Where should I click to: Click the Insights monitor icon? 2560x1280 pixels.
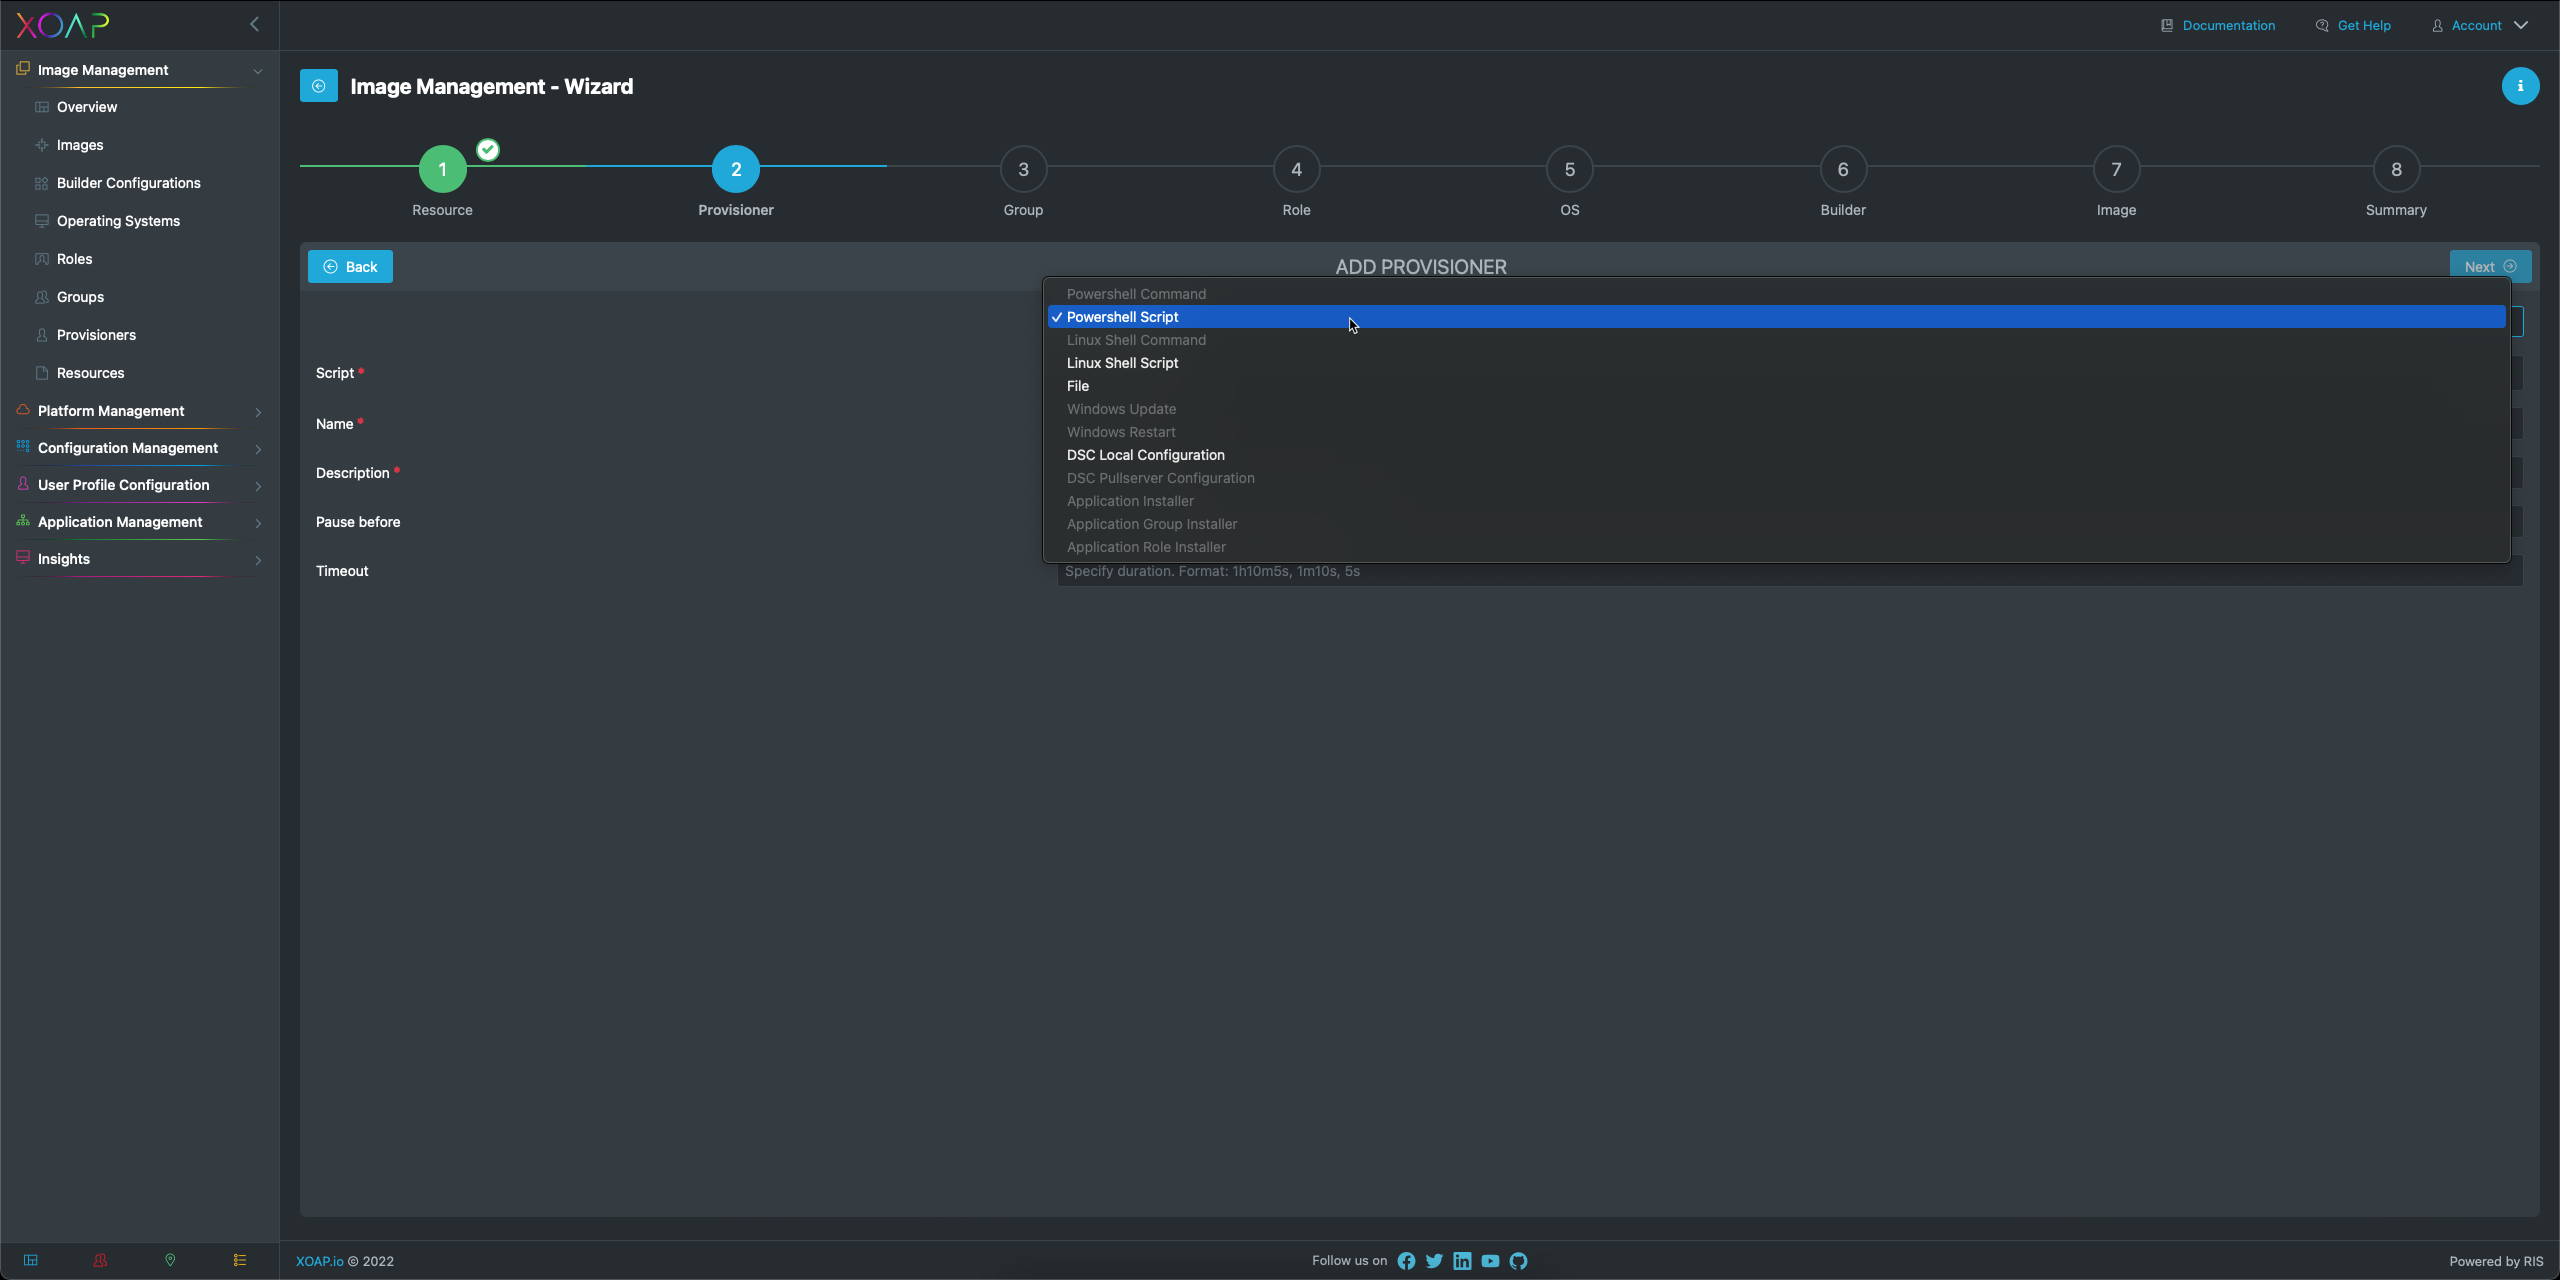coord(23,558)
